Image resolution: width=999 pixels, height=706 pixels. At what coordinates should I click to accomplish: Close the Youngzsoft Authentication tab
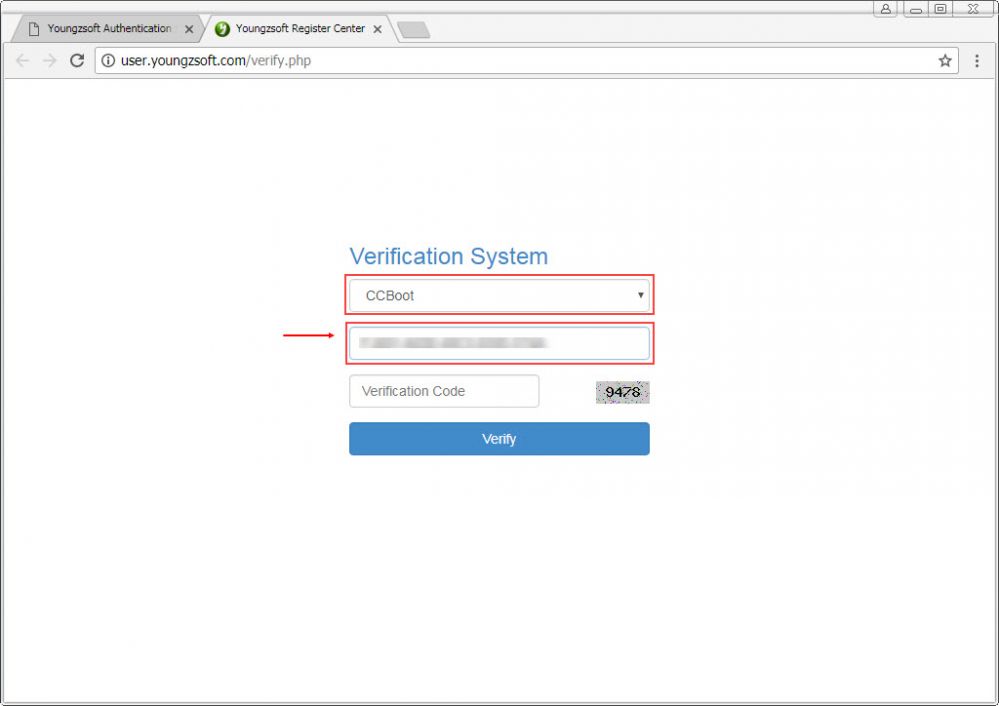[189, 29]
